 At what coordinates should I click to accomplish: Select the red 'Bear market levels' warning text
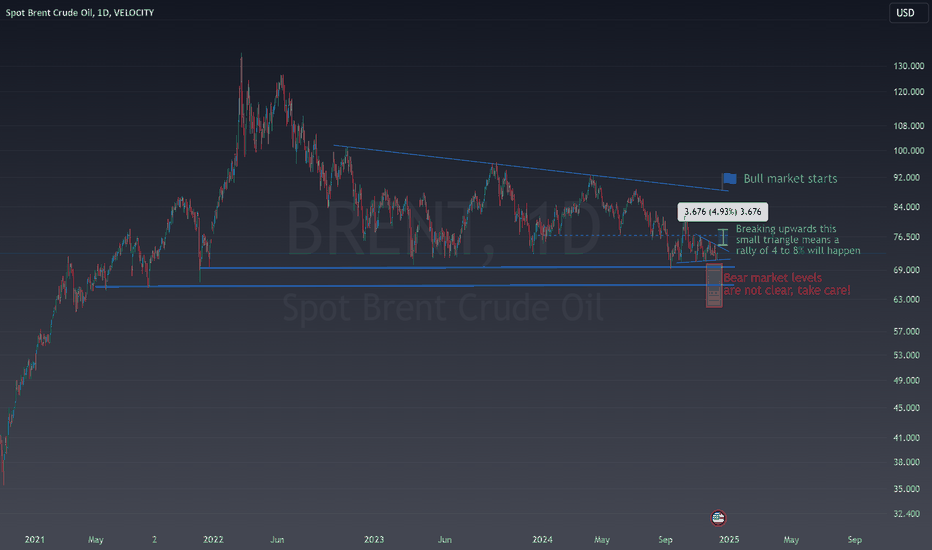click(786, 284)
